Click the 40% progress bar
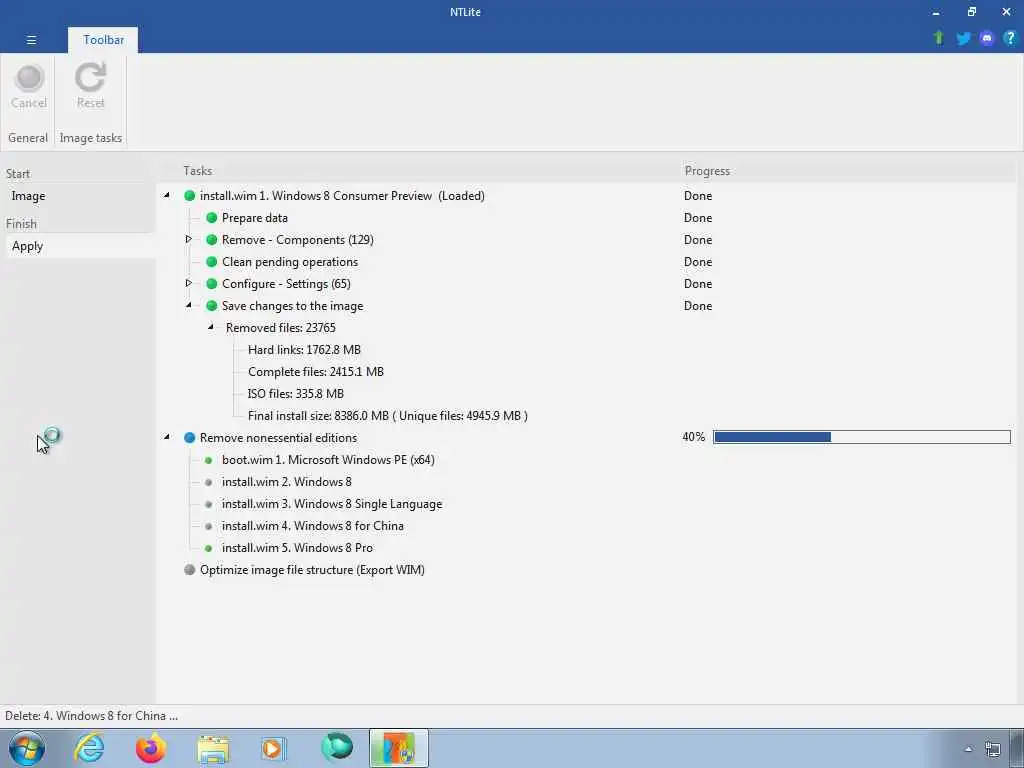This screenshot has height=768, width=1024. pos(861,437)
